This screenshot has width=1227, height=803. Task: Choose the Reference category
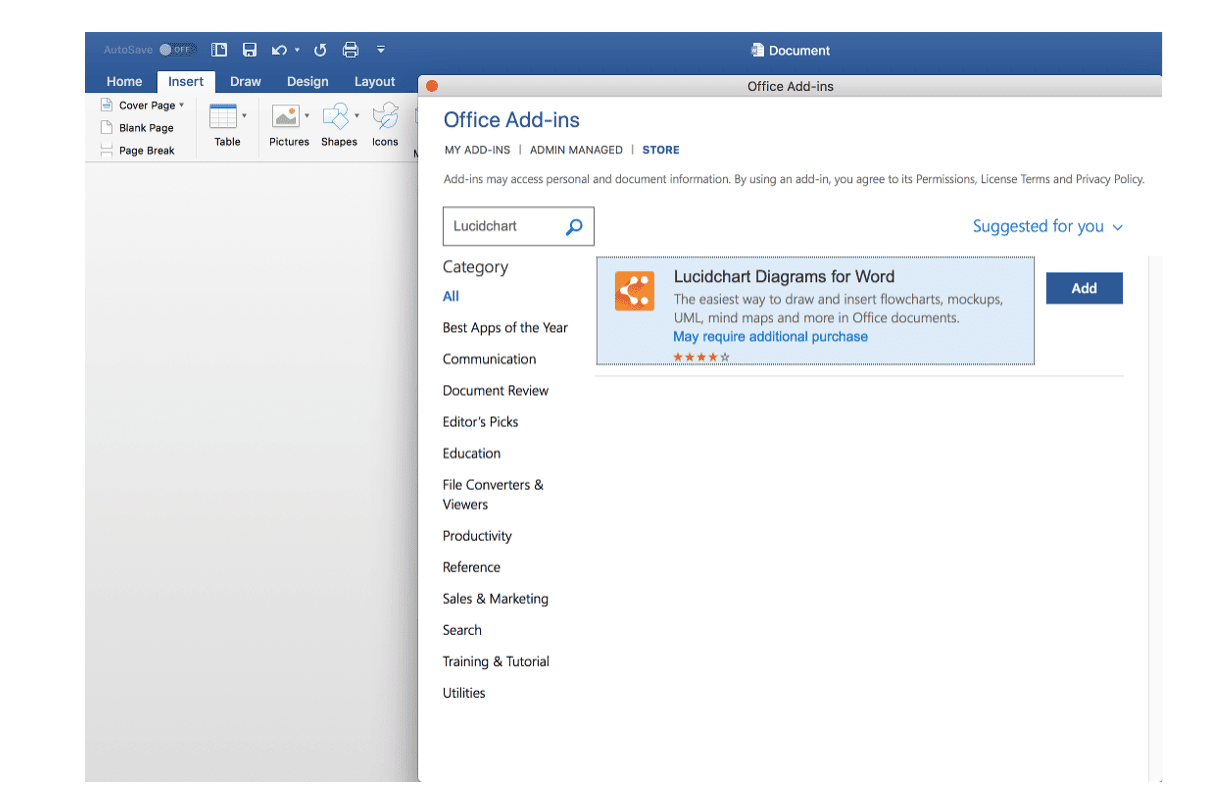coord(471,567)
